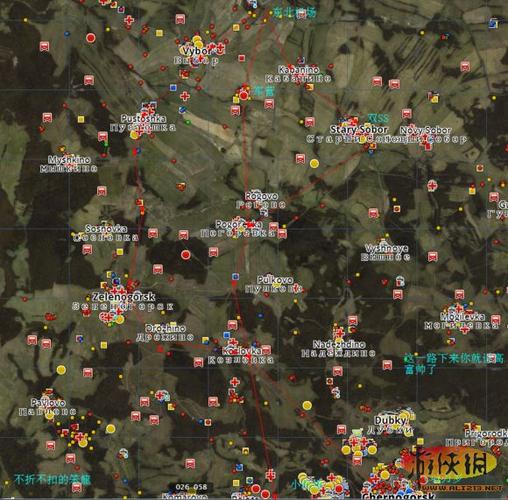Click the Zelenogorsk town label
This screenshot has height=500, width=508.
123,297
